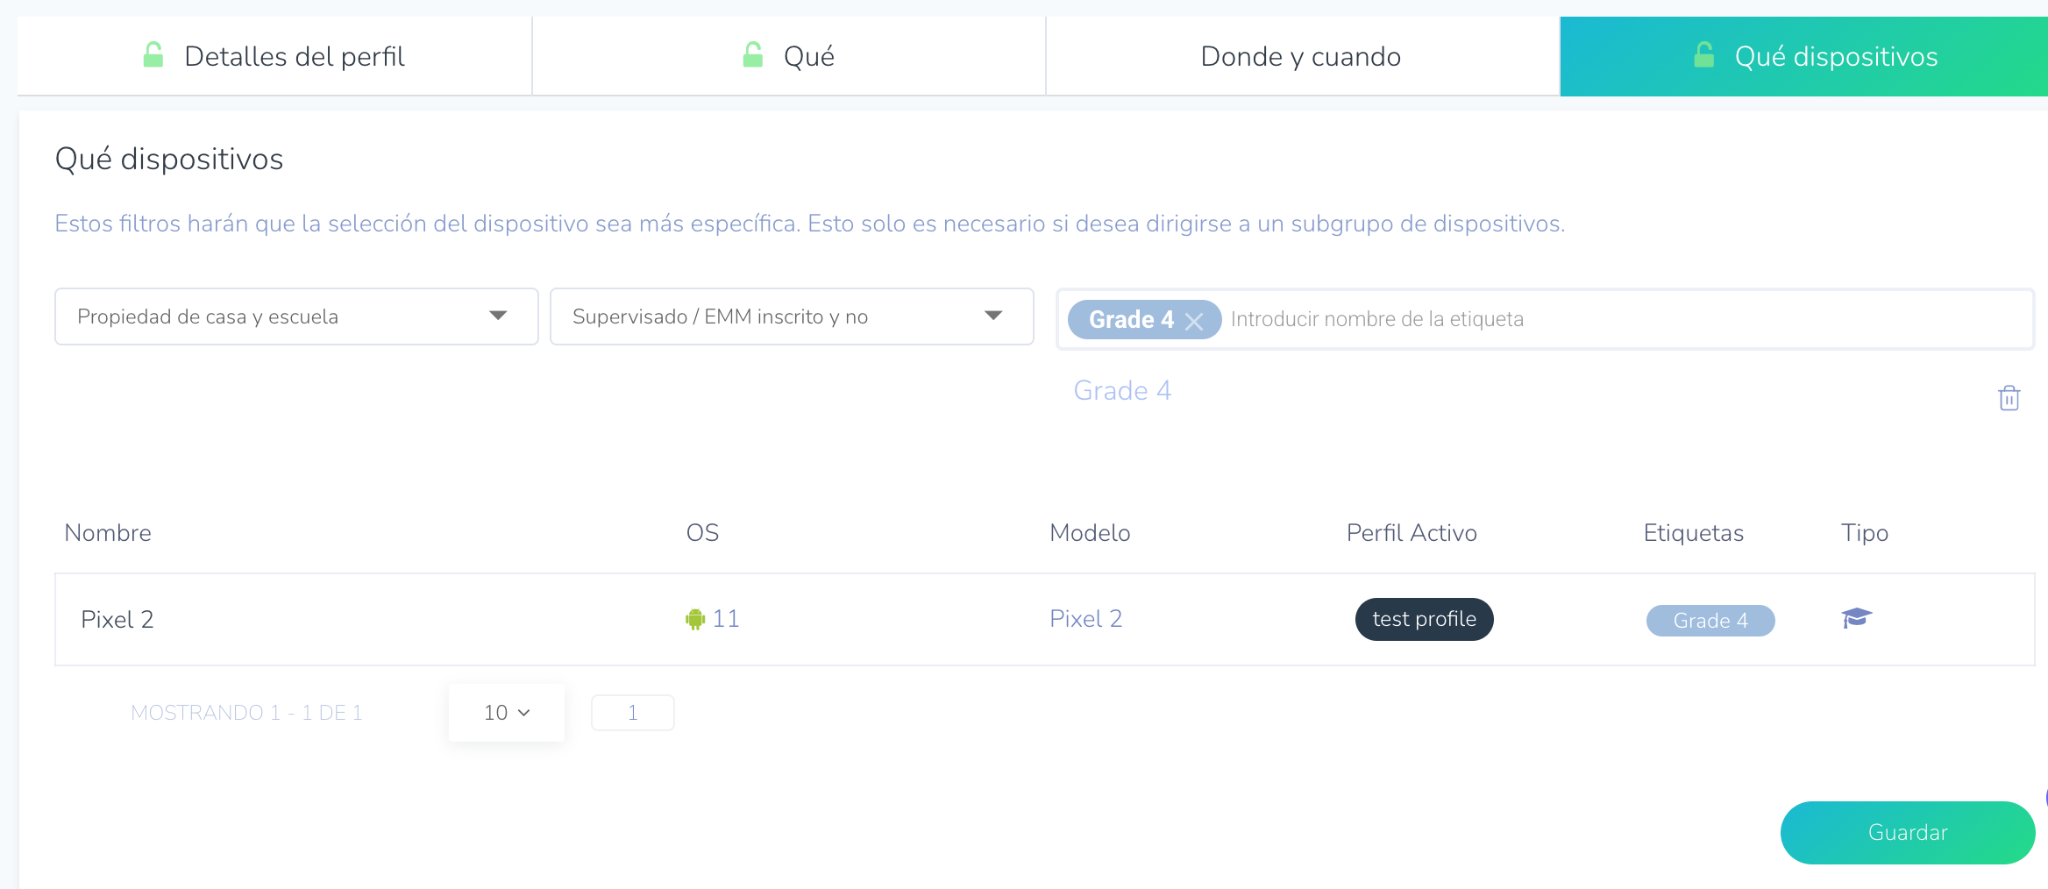The height and width of the screenshot is (889, 2048).
Task: Click the trash icon to delete tag filter
Action: 2008,398
